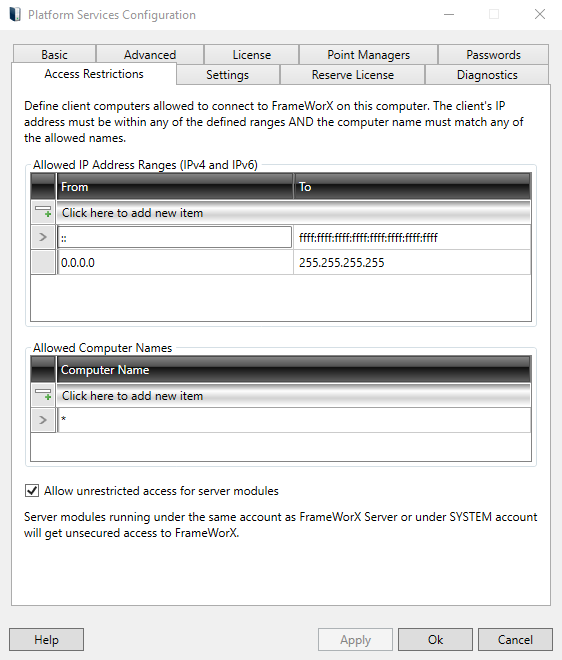Select the row arrow beside IPv6 range
562x660 pixels.
[43, 237]
